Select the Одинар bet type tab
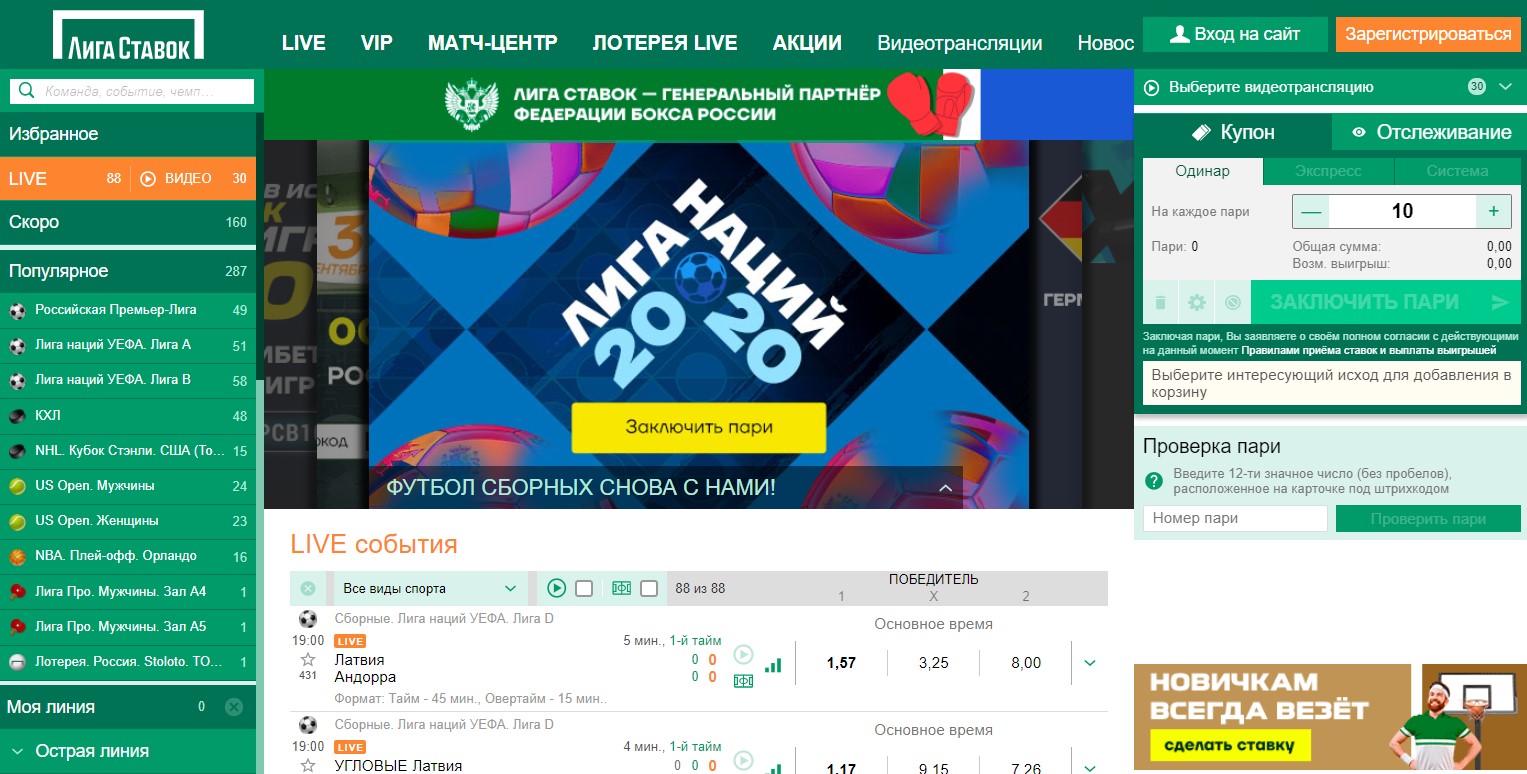Viewport: 1527px width, 774px height. [x=1203, y=171]
